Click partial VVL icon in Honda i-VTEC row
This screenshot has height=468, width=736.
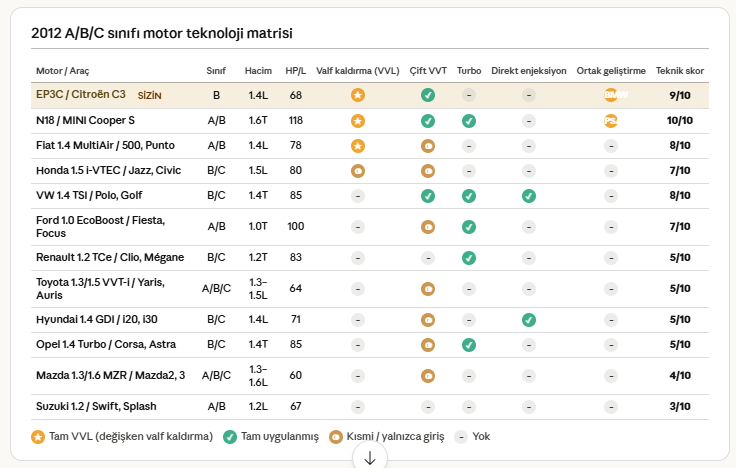click(357, 170)
